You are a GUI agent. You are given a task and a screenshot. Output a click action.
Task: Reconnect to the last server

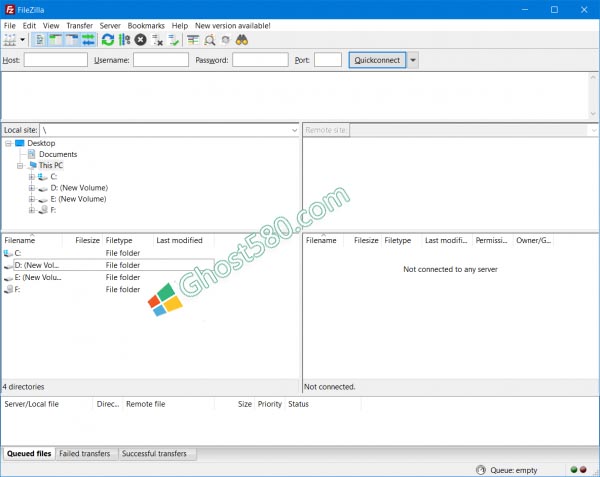[174, 40]
